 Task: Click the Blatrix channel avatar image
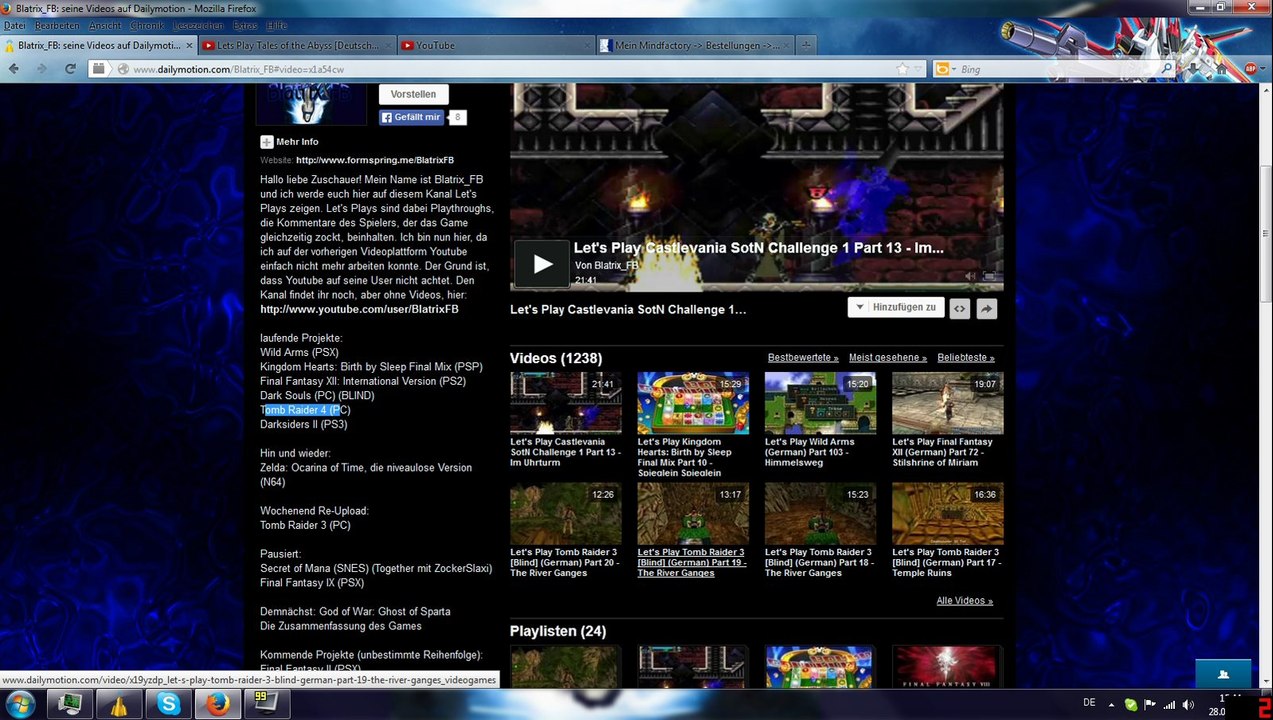coord(311,103)
